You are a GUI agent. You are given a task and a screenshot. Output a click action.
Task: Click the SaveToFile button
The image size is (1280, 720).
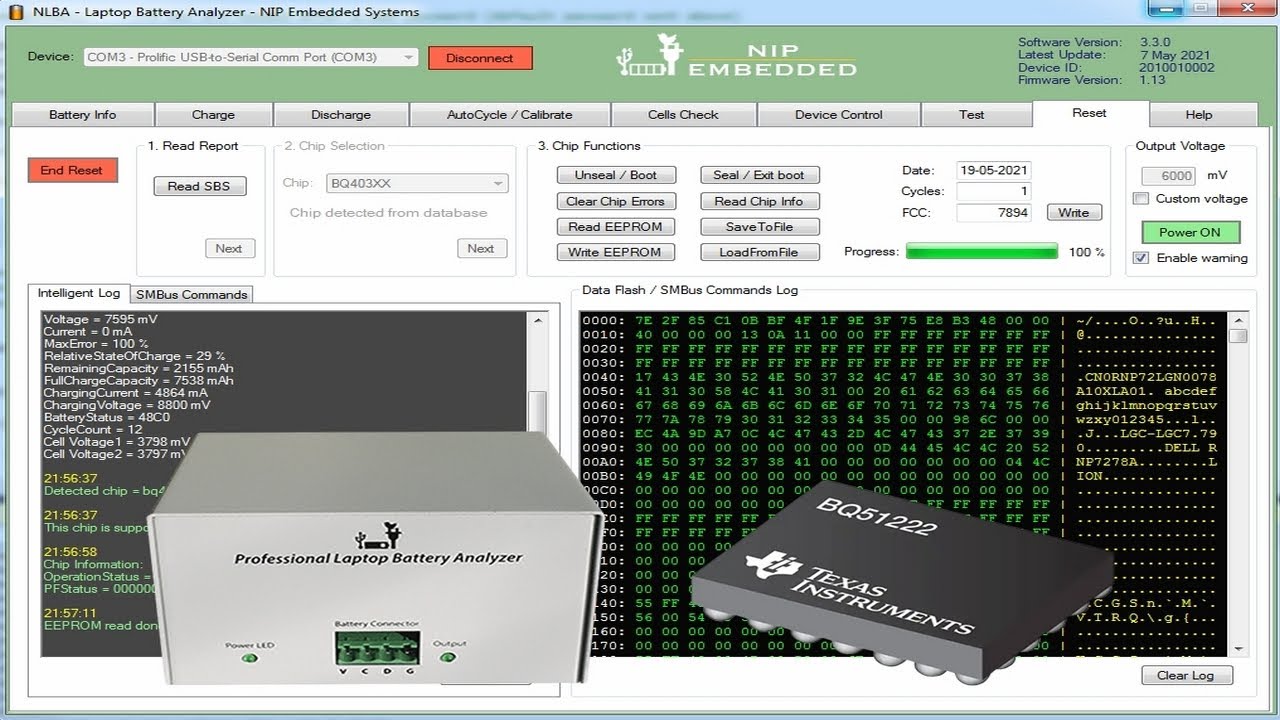tap(759, 227)
